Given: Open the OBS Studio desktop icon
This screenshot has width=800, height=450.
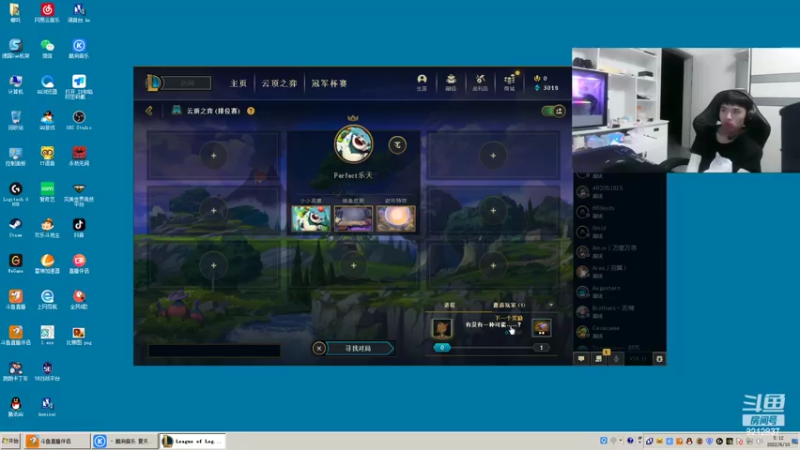Looking at the screenshot, I should coord(79,120).
